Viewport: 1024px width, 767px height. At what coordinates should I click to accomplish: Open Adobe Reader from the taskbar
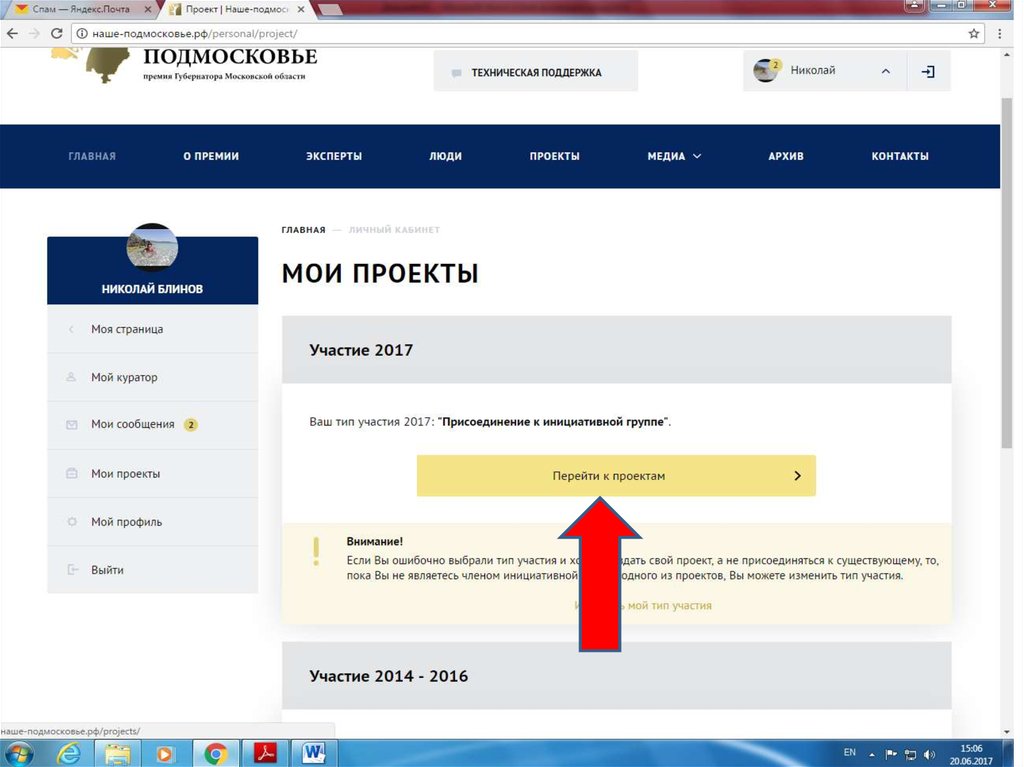tap(264, 752)
